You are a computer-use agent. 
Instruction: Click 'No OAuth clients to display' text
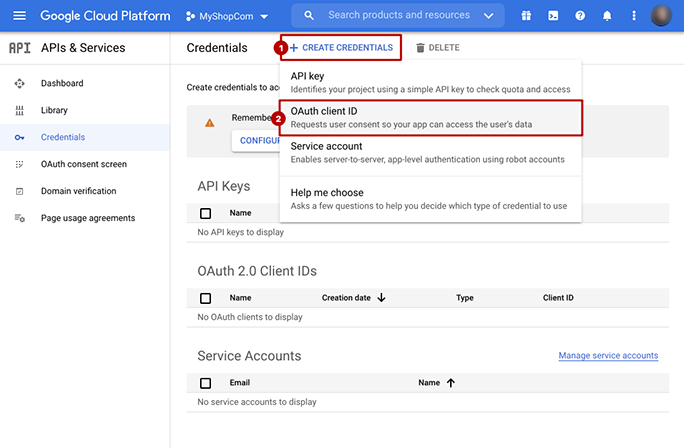pos(250,317)
